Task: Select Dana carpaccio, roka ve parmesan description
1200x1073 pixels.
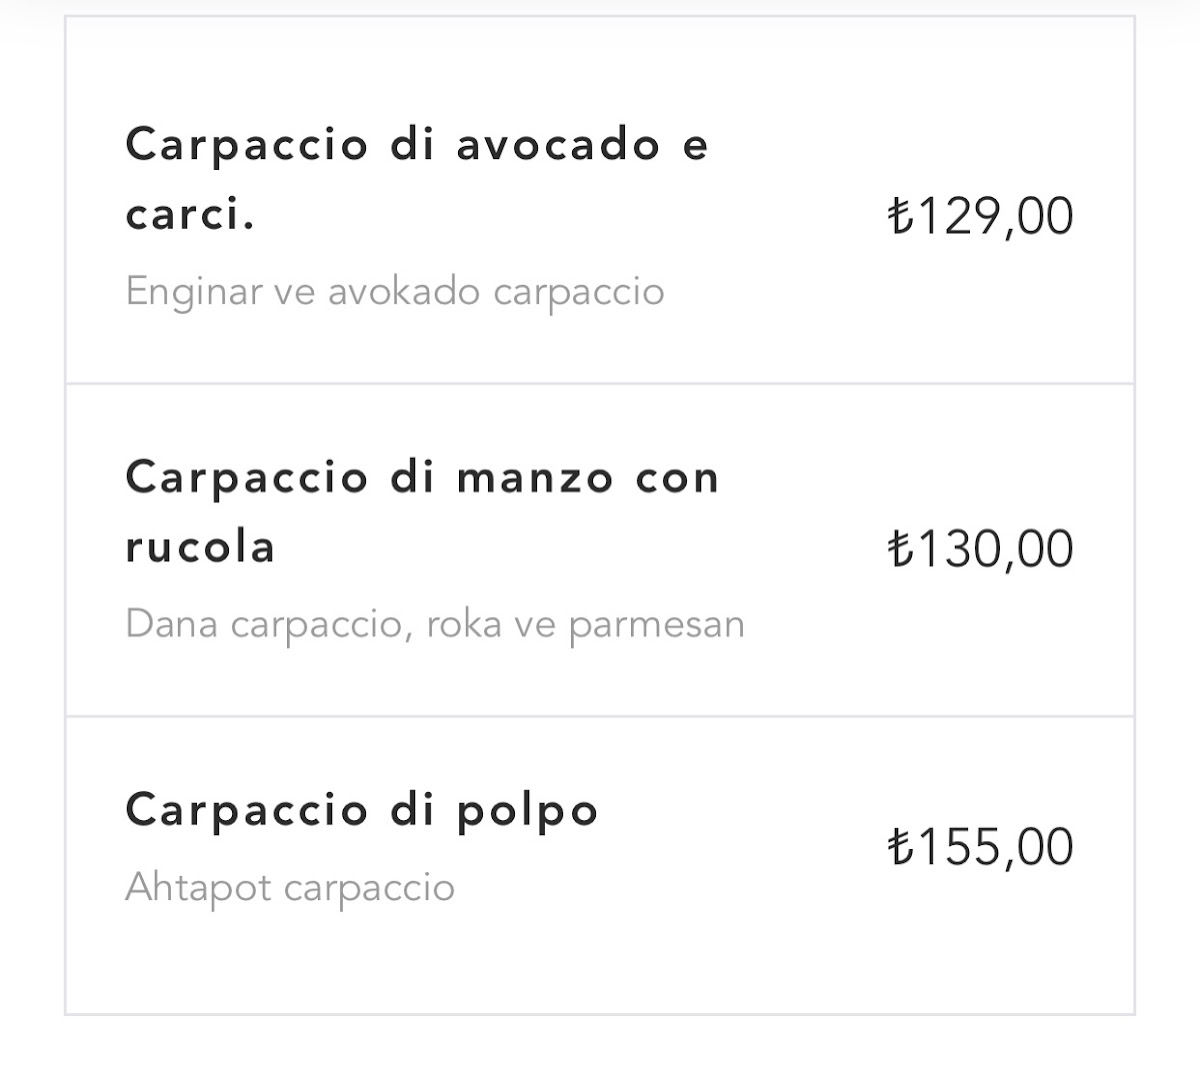Action: (x=435, y=625)
